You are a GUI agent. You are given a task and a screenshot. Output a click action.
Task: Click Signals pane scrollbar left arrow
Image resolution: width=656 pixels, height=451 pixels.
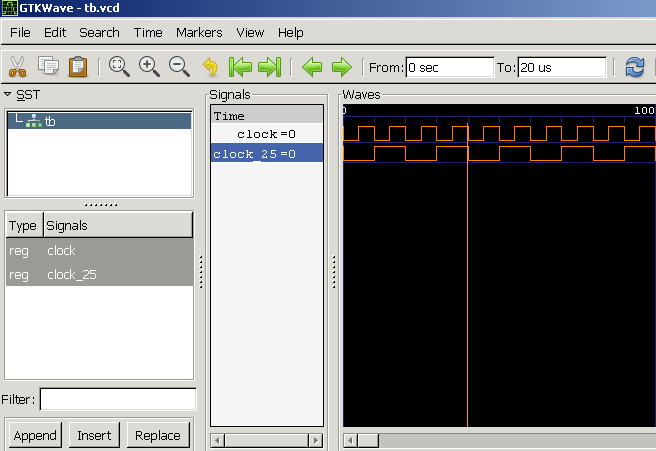click(217, 441)
